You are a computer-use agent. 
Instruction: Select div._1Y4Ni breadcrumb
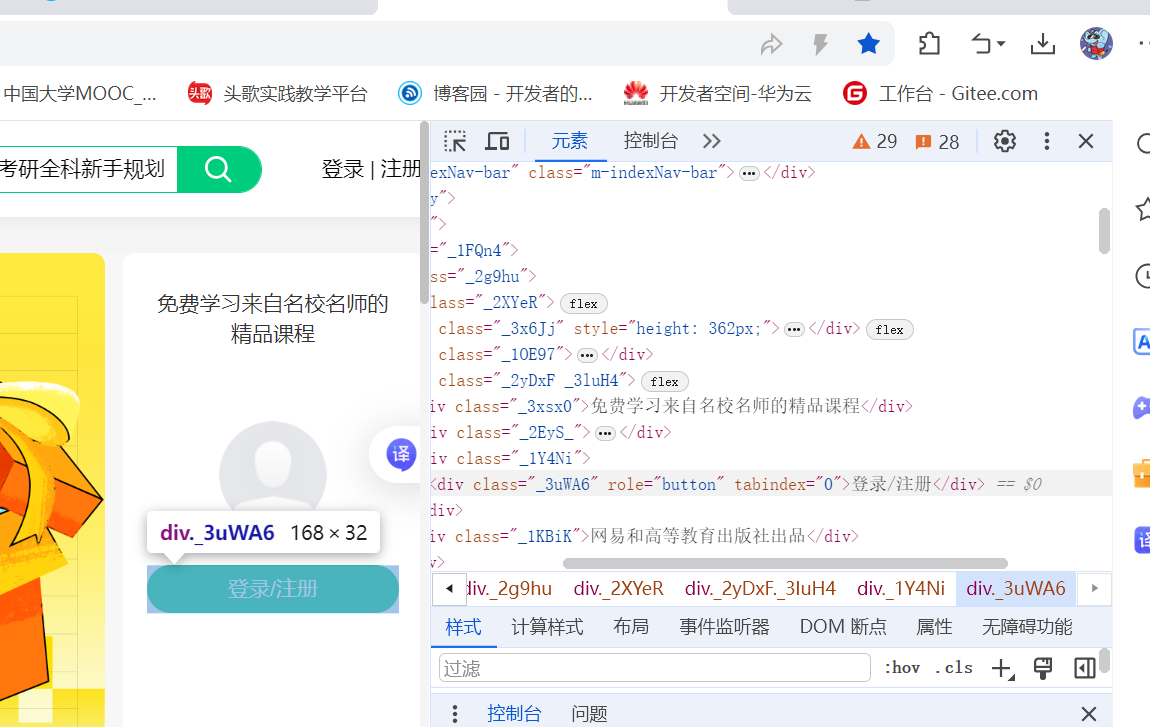click(x=901, y=588)
